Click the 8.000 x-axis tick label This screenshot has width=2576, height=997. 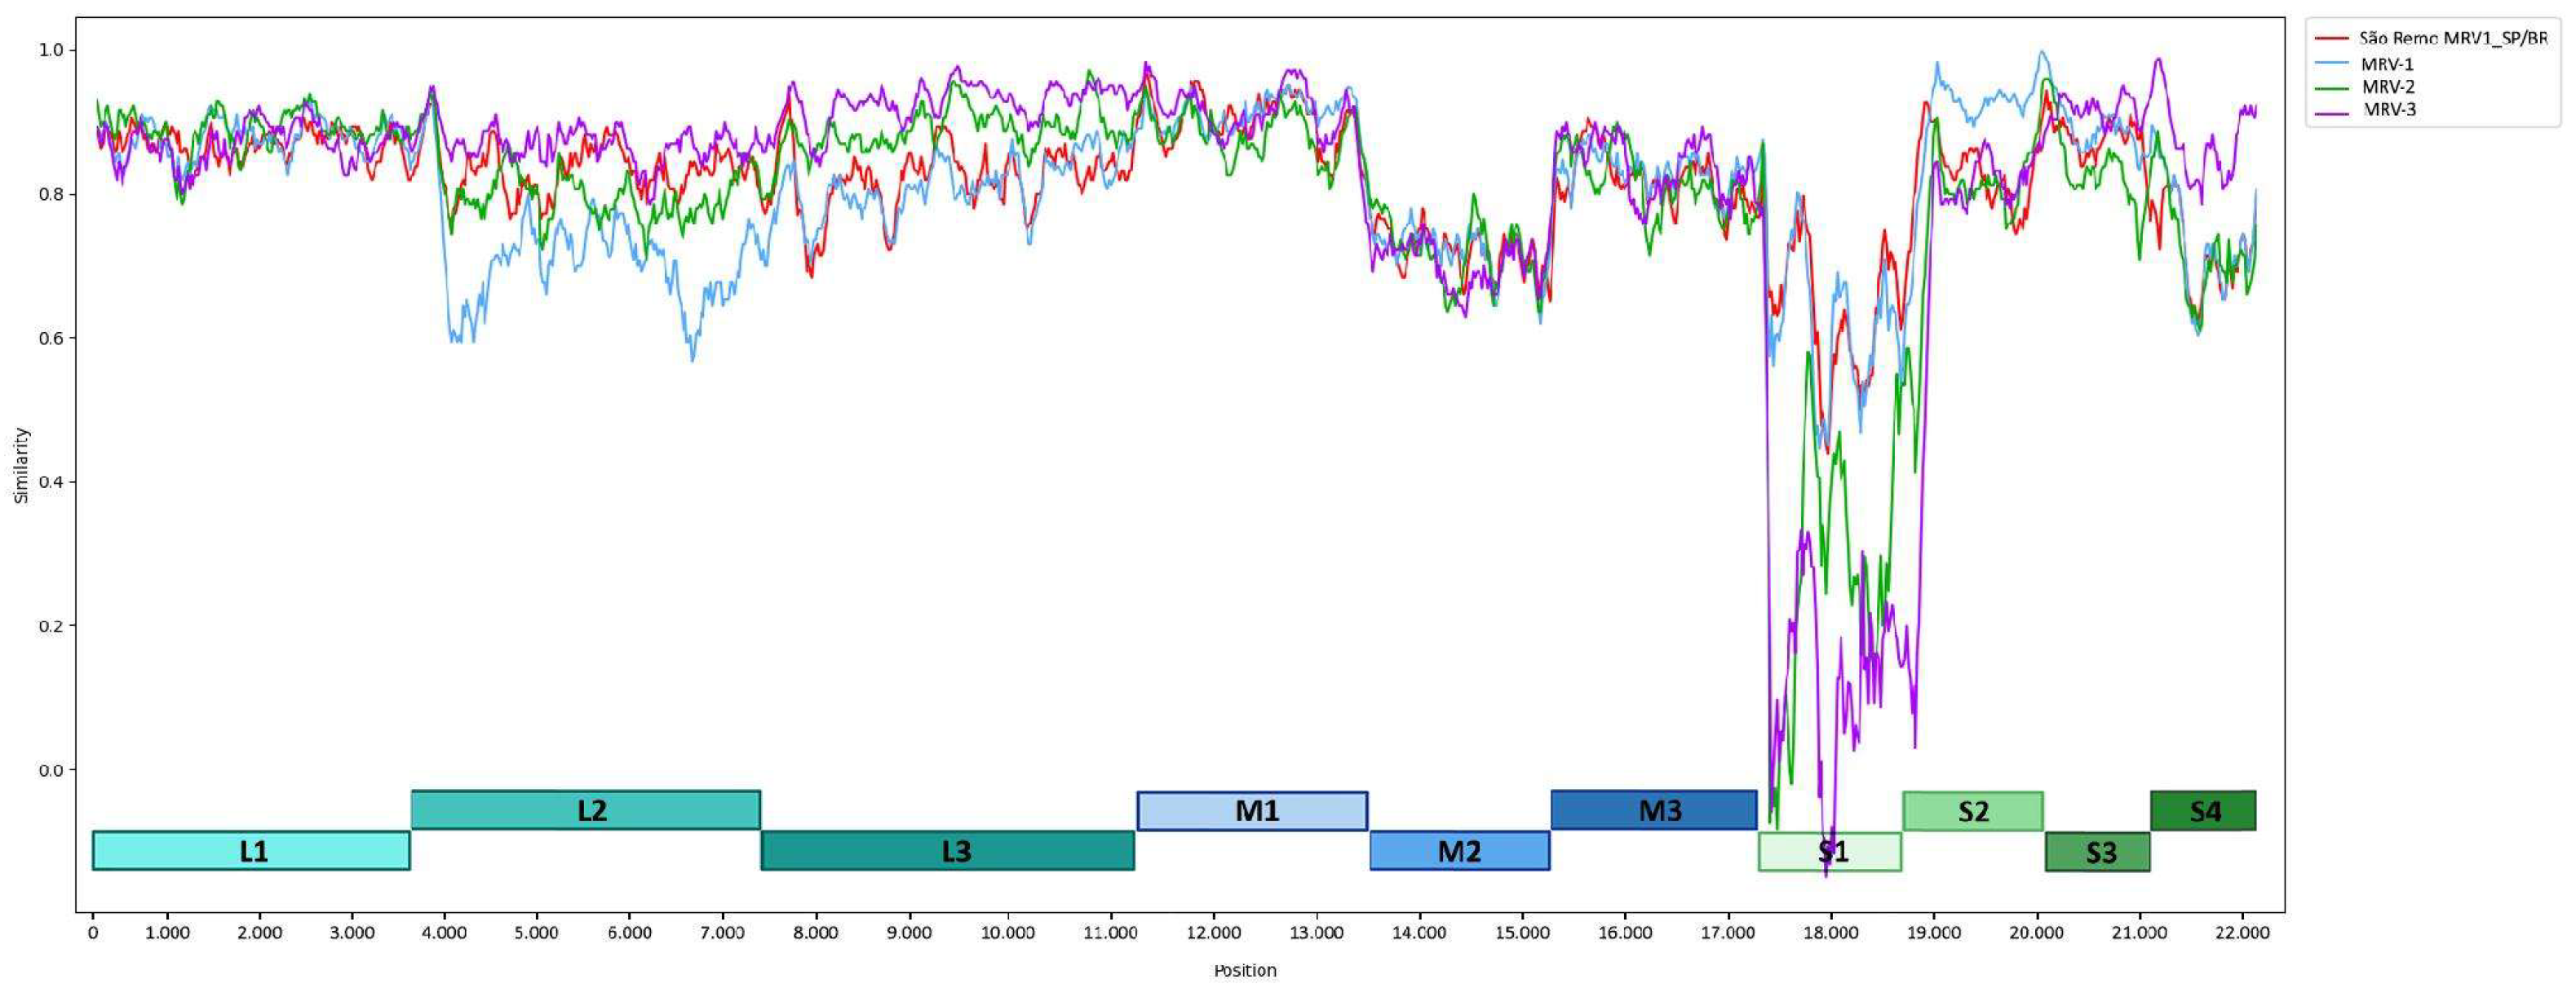(815, 933)
